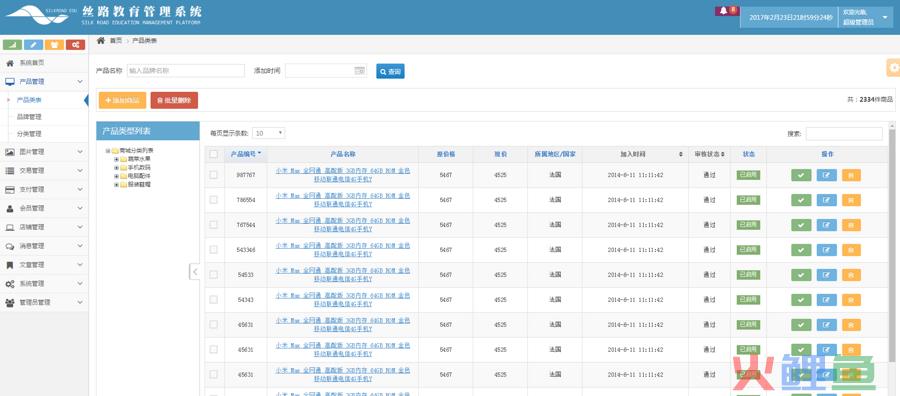Tick checkbox for product 987767

pyautogui.click(x=214, y=175)
